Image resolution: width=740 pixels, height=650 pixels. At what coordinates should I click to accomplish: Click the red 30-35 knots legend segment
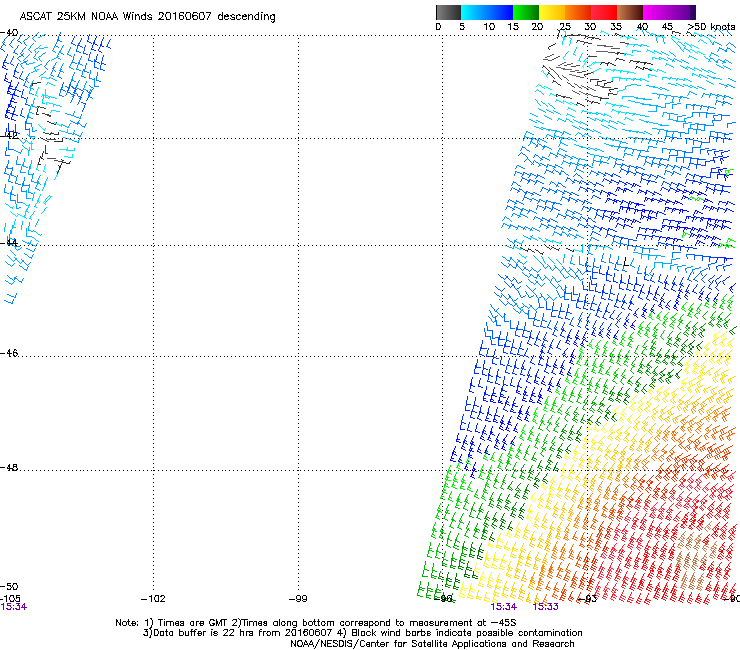(x=604, y=12)
